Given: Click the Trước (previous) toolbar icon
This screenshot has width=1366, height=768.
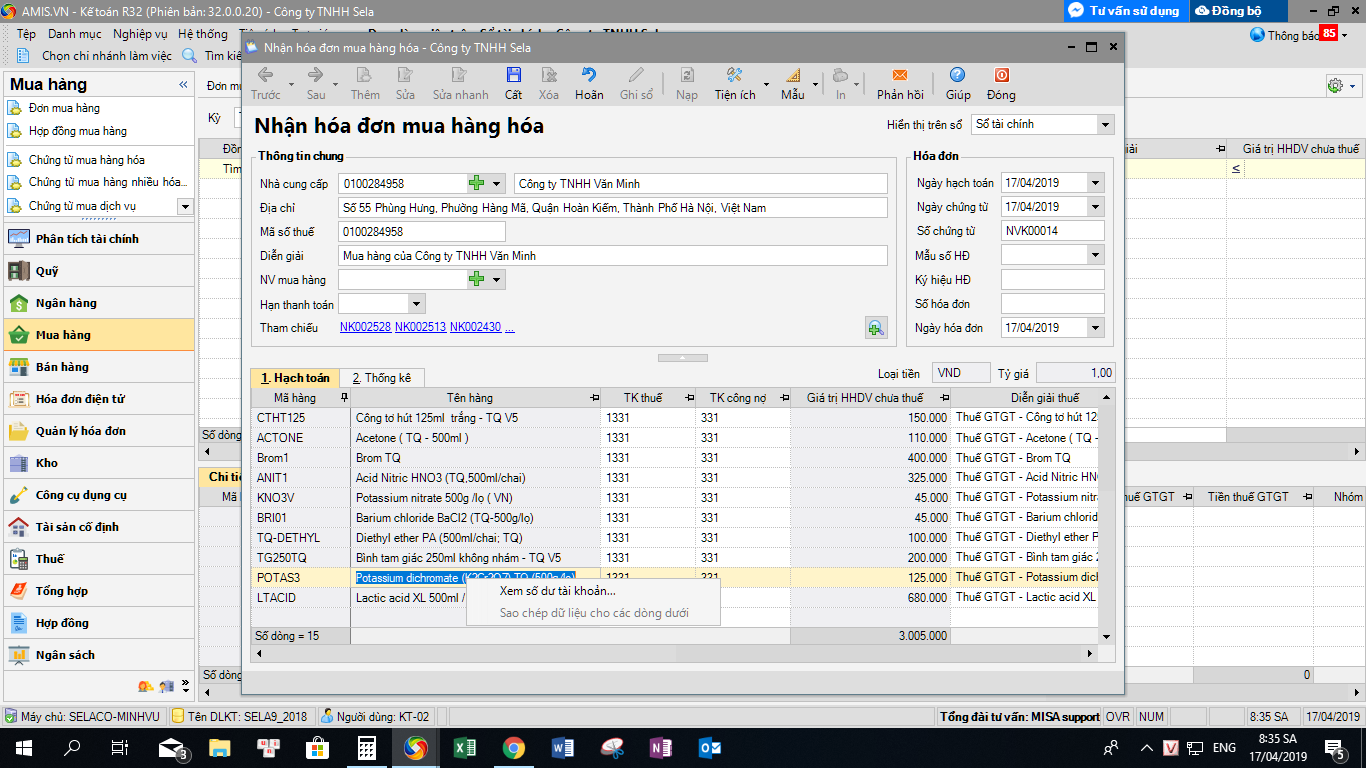Looking at the screenshot, I should (x=265, y=75).
